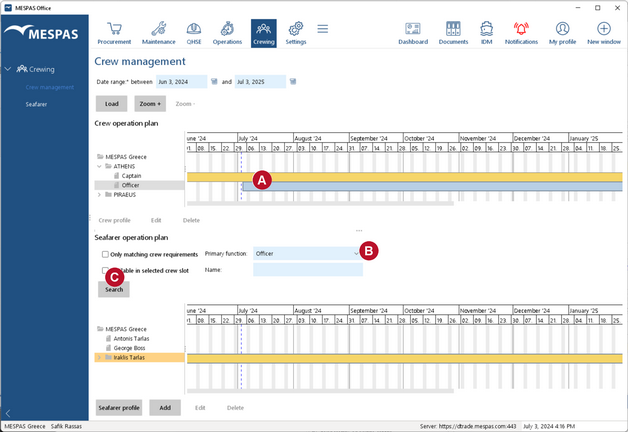Click the MESPAS logo

click(x=42, y=32)
